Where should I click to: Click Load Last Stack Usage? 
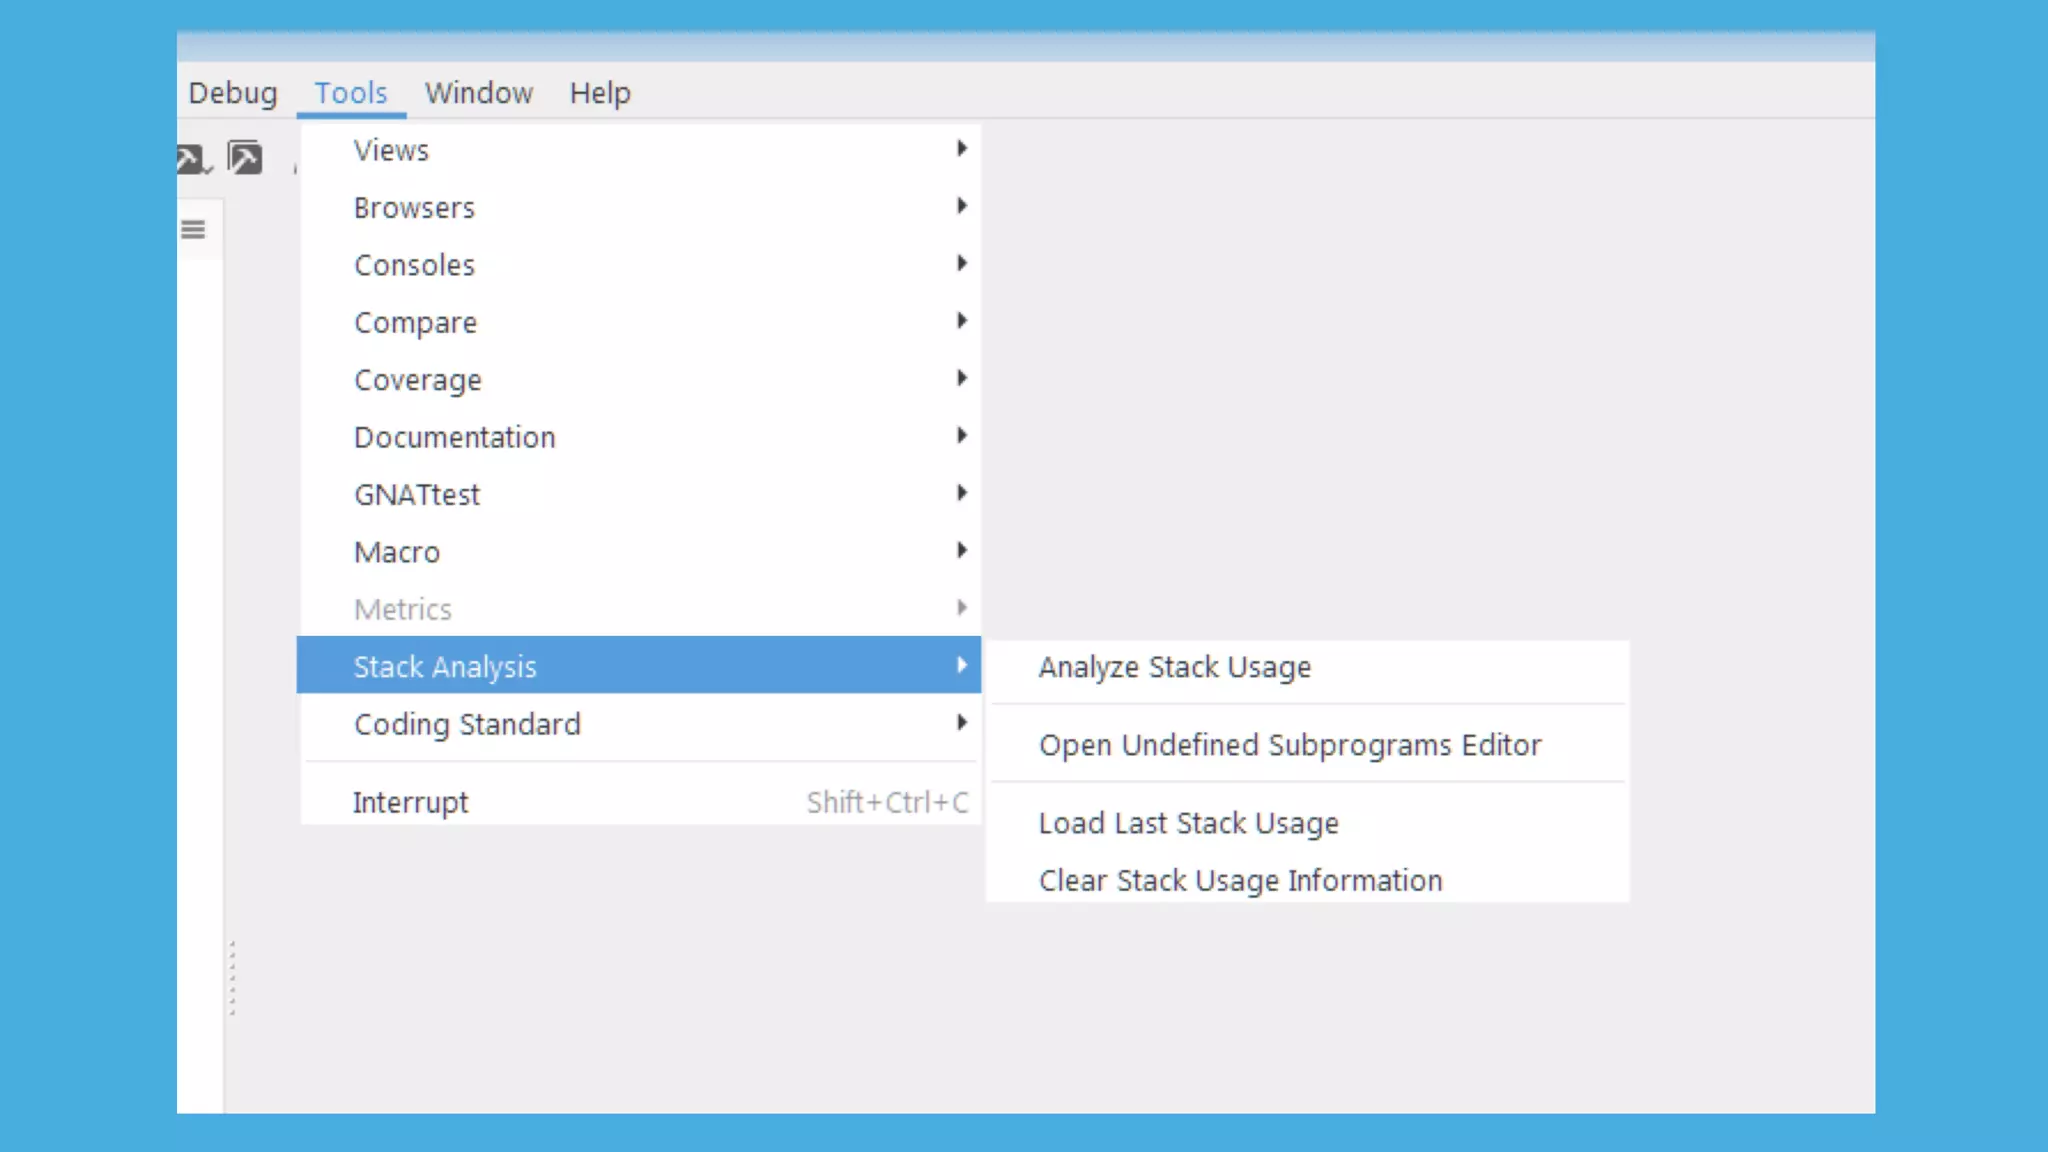tap(1188, 823)
